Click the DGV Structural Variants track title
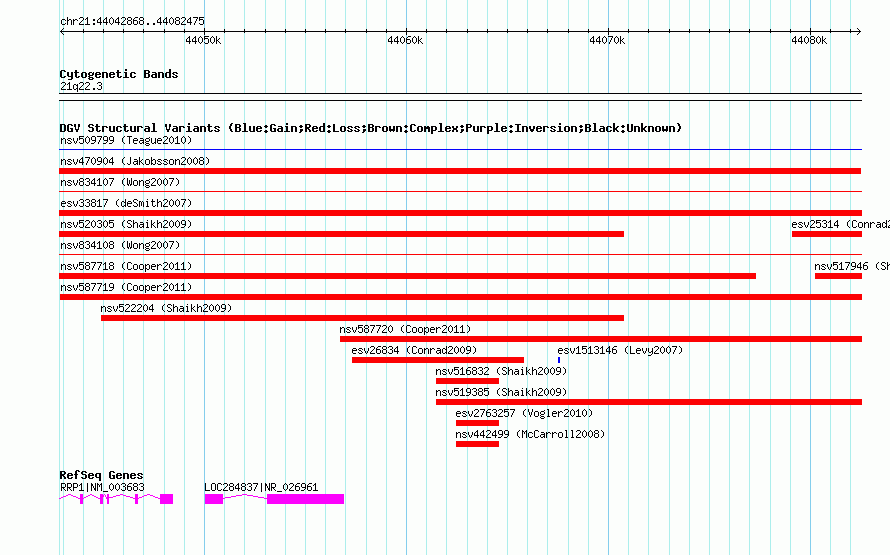This screenshot has height=555, width=890. [371, 128]
